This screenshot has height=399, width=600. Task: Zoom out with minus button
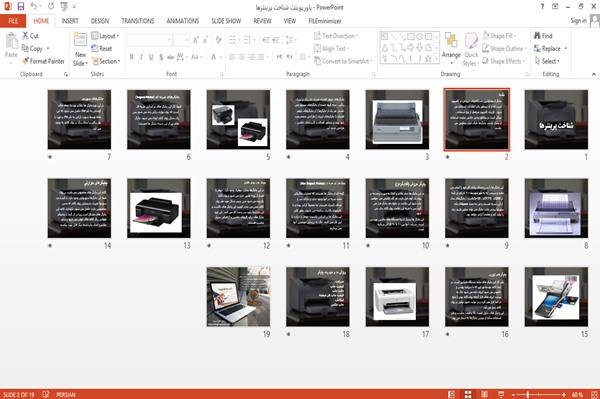tap(514, 394)
